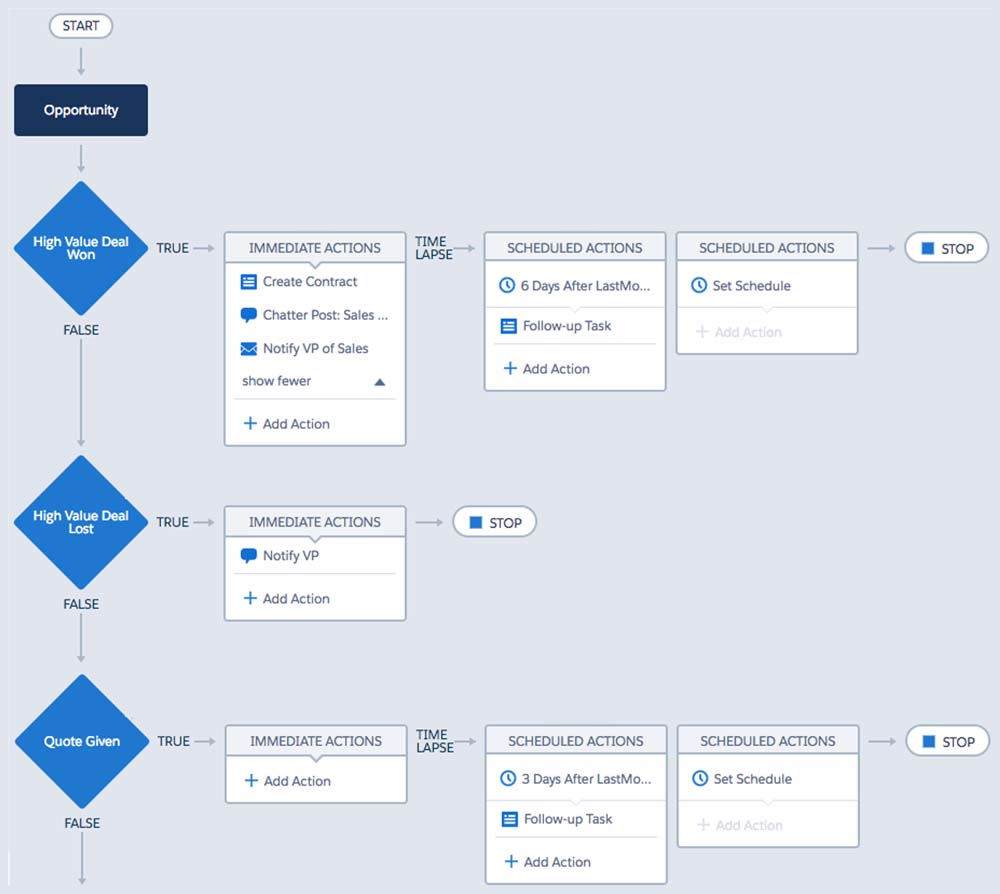Select the High Value Deal Lost criteria node

81,522
